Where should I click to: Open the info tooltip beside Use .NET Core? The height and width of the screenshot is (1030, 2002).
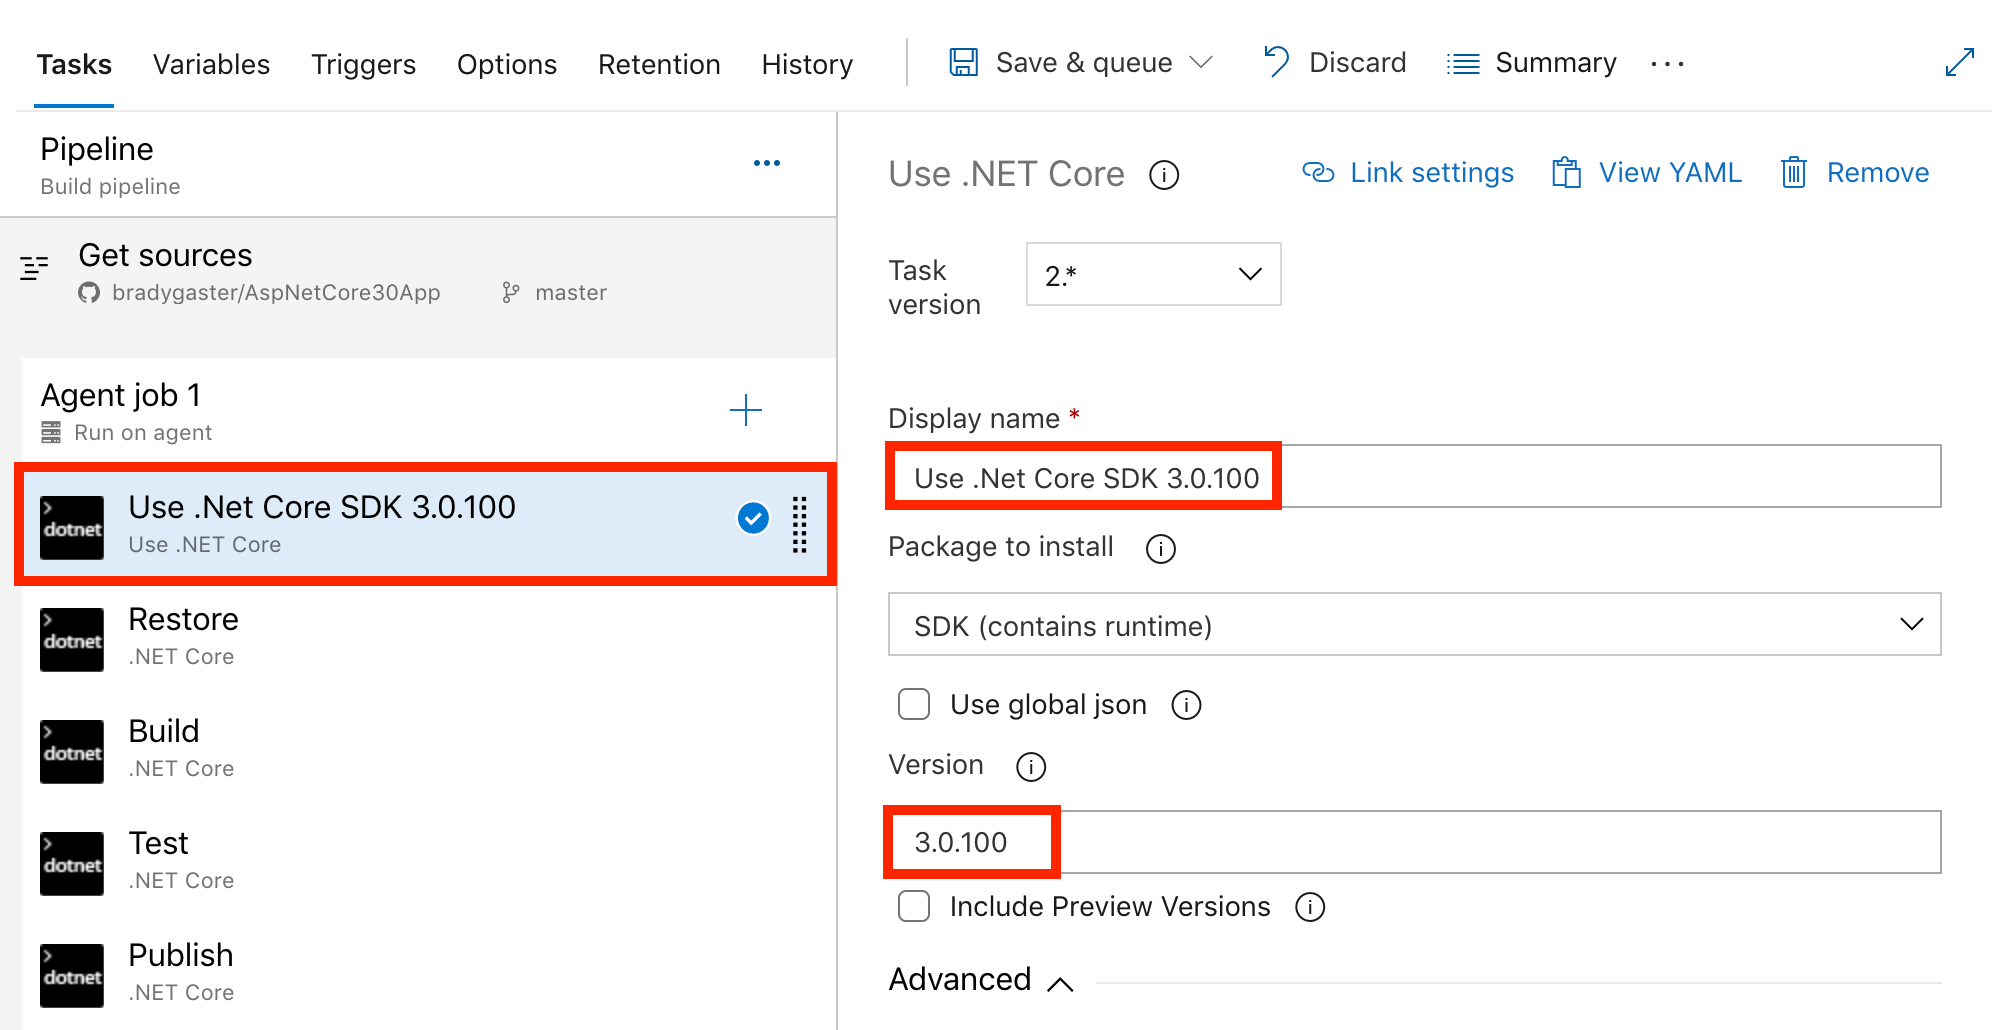pos(1163,175)
